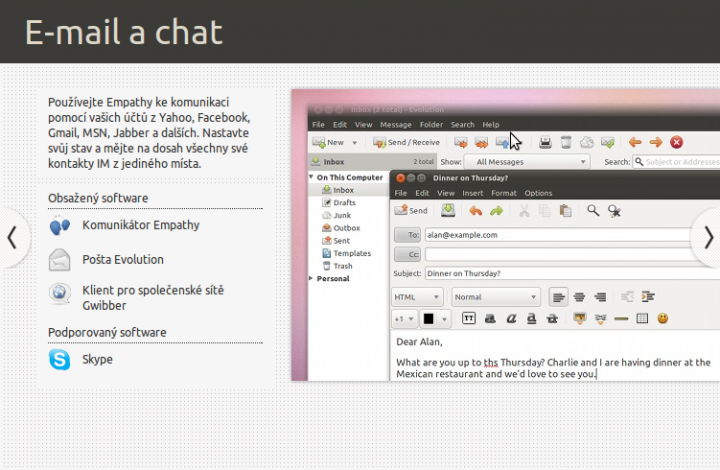Open the Normal paragraph style dropdown
The image size is (720, 470).
496,297
